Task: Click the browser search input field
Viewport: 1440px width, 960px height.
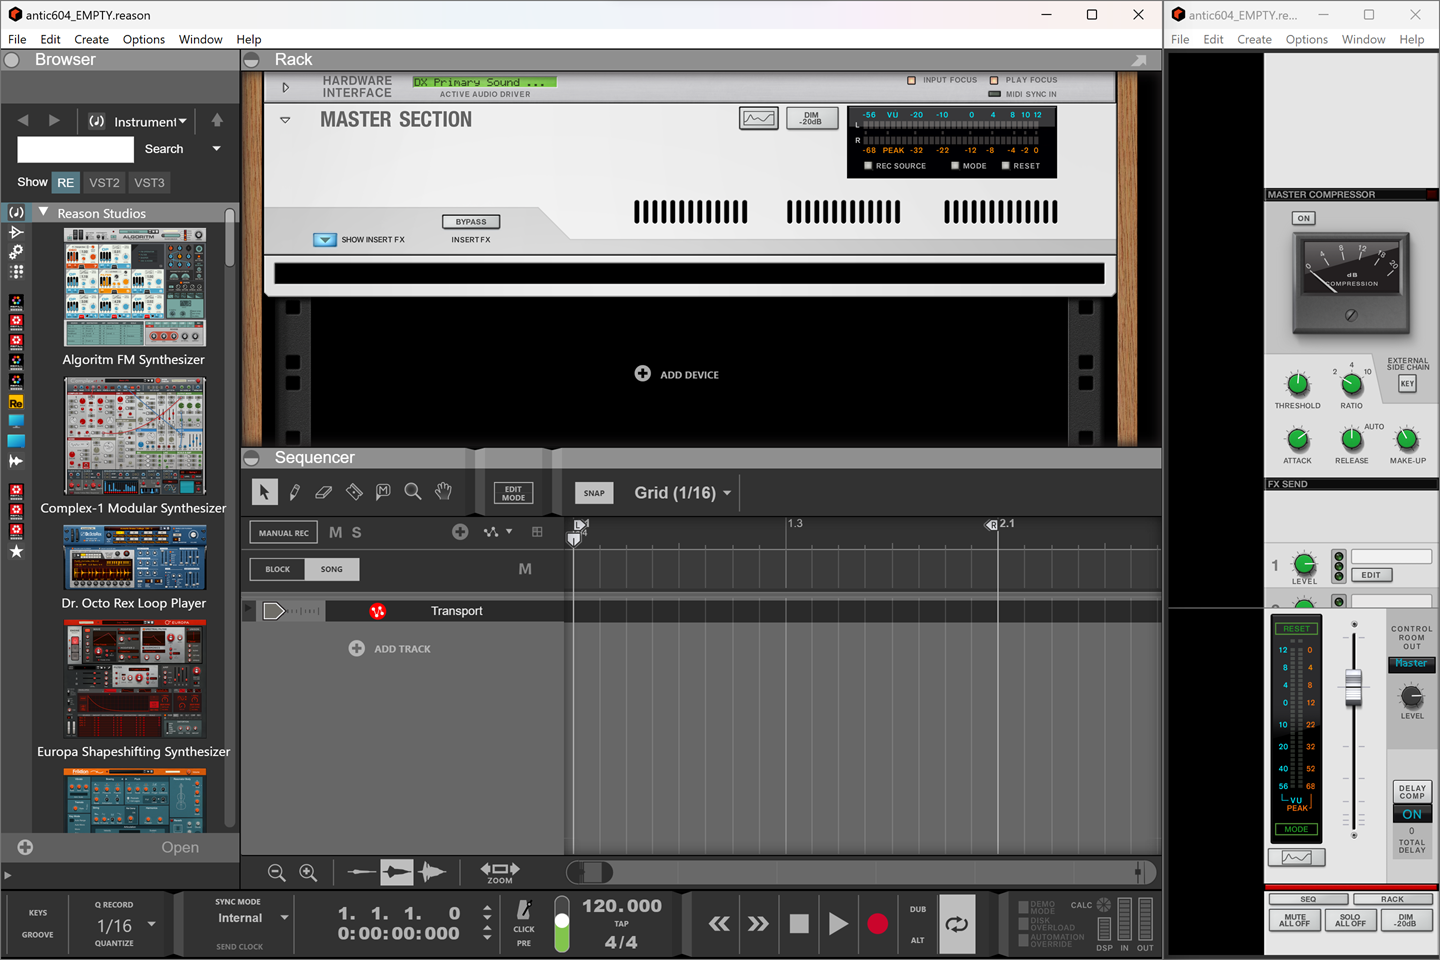Action: 76,149
